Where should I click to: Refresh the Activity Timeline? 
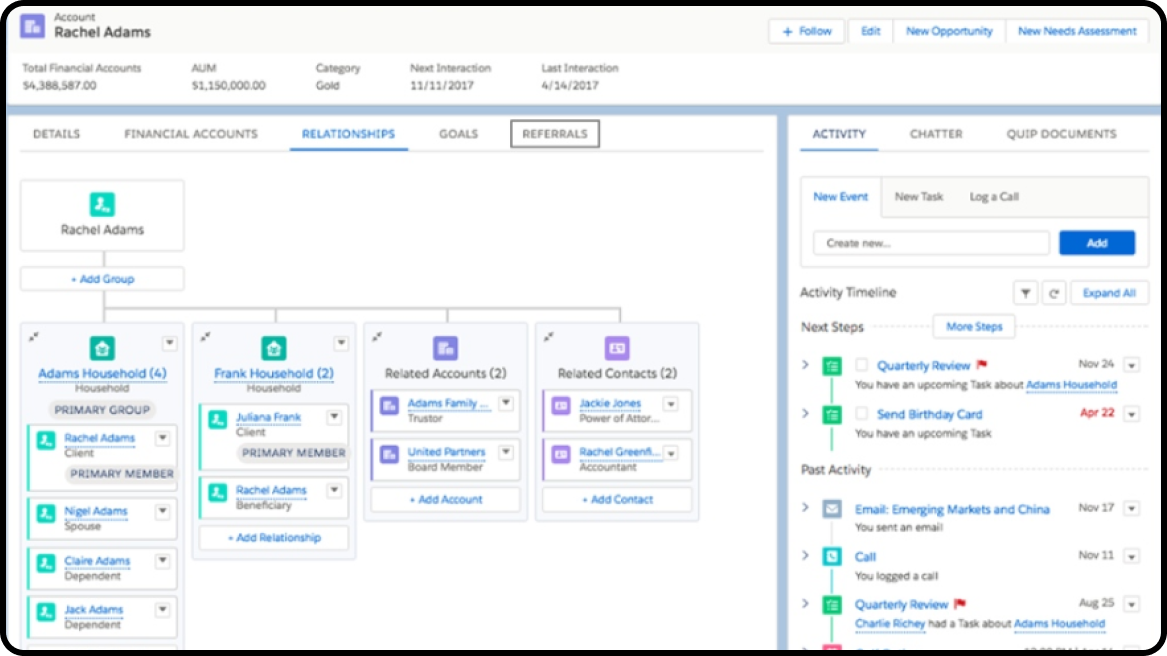tap(1053, 293)
